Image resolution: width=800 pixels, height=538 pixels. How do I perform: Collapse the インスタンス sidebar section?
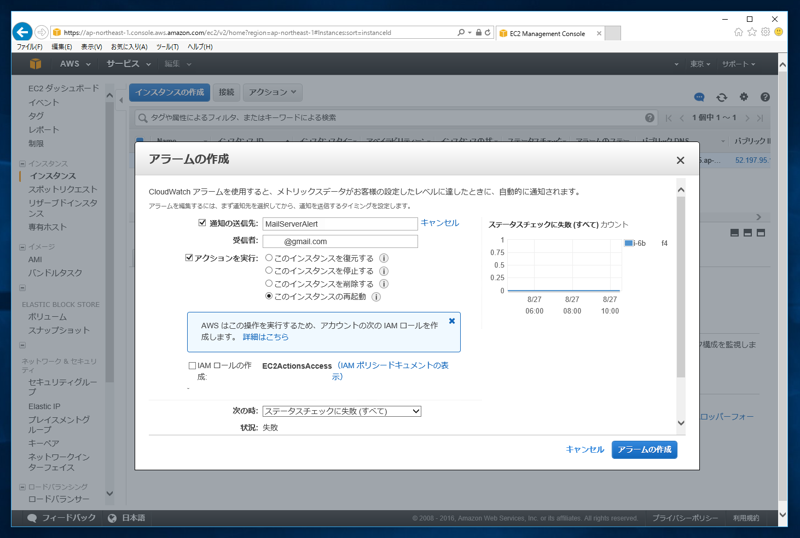[22, 164]
